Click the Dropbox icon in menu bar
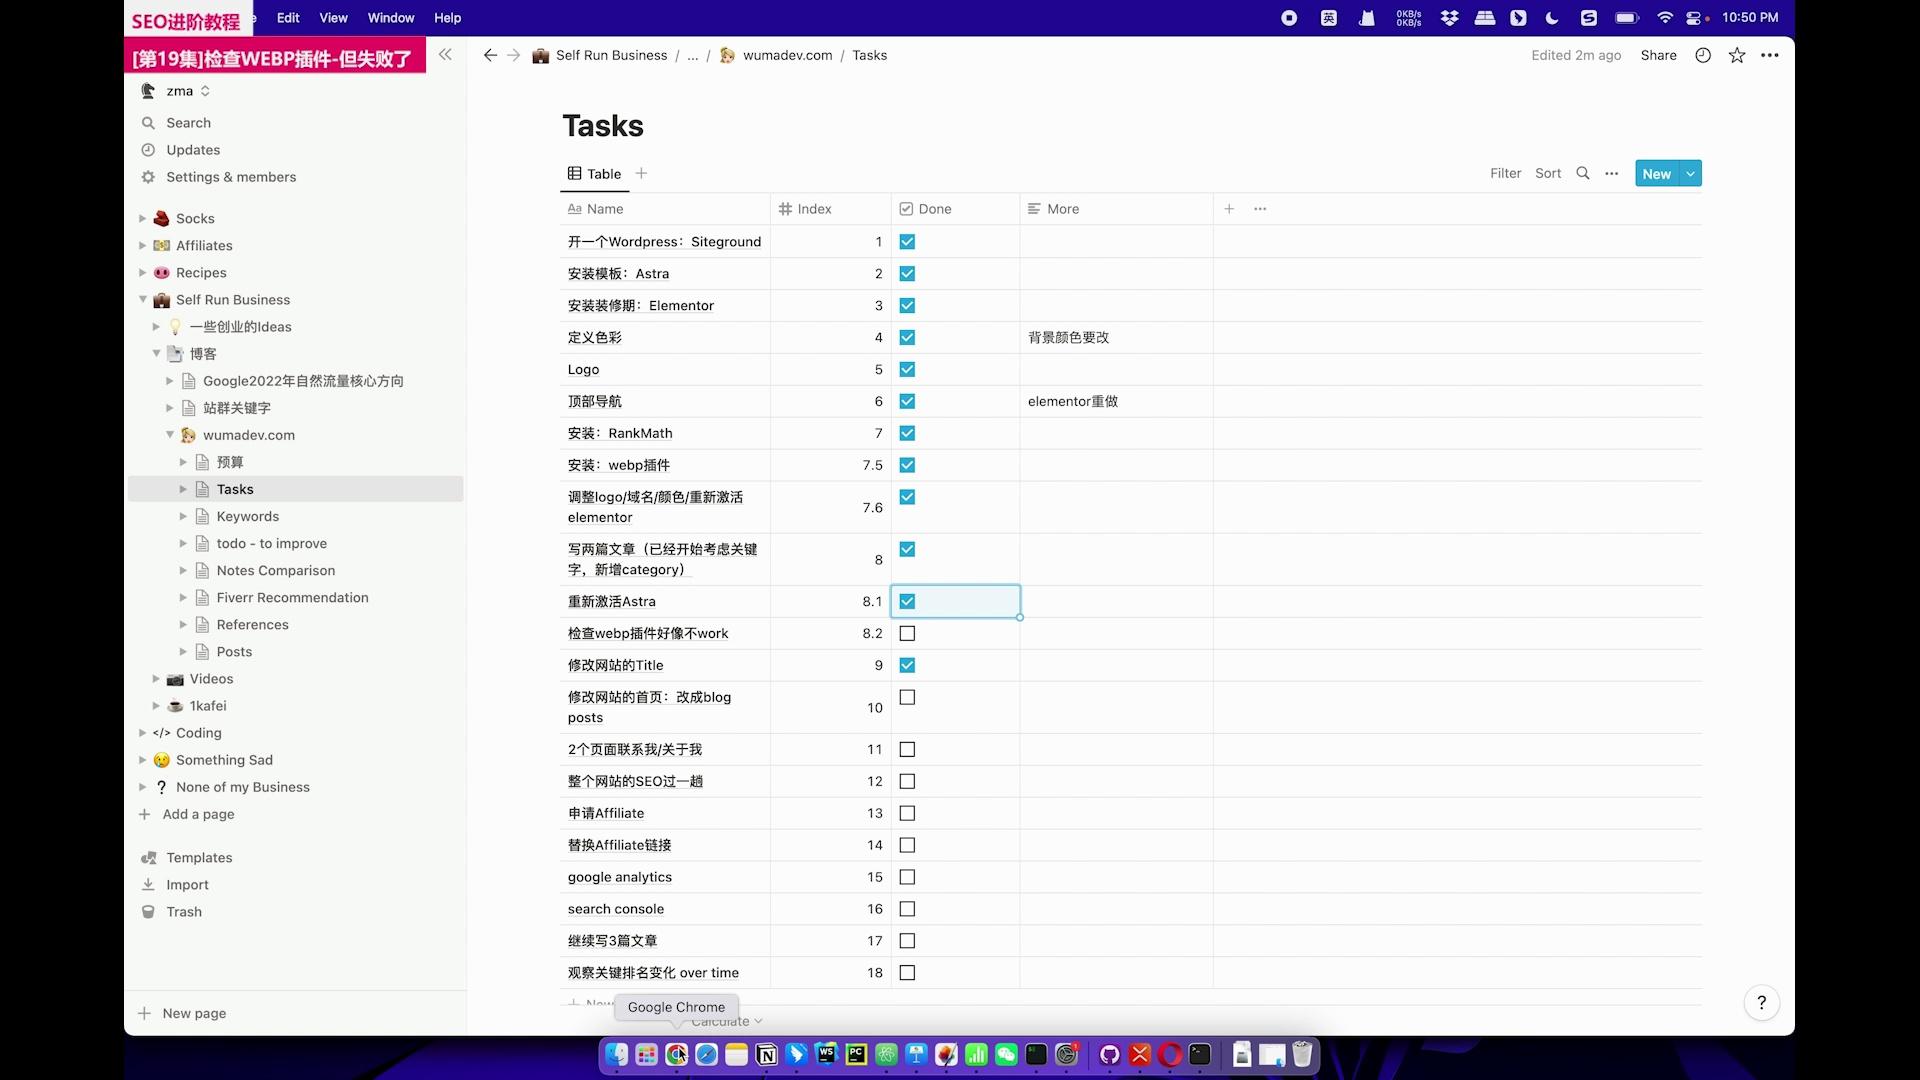The image size is (1920, 1080). pyautogui.click(x=1449, y=17)
